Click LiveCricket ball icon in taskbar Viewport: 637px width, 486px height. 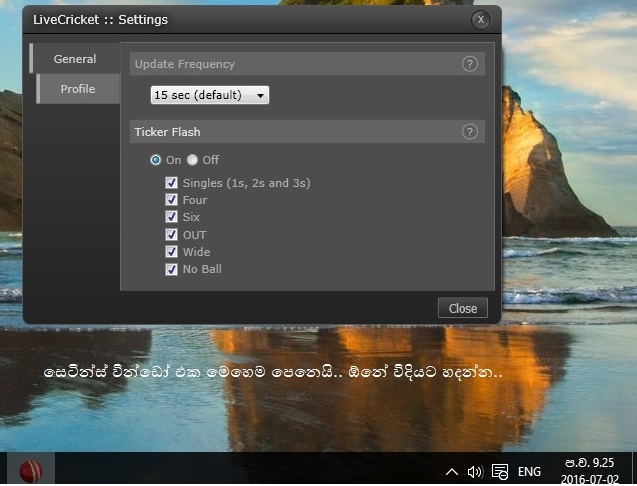coord(31,471)
